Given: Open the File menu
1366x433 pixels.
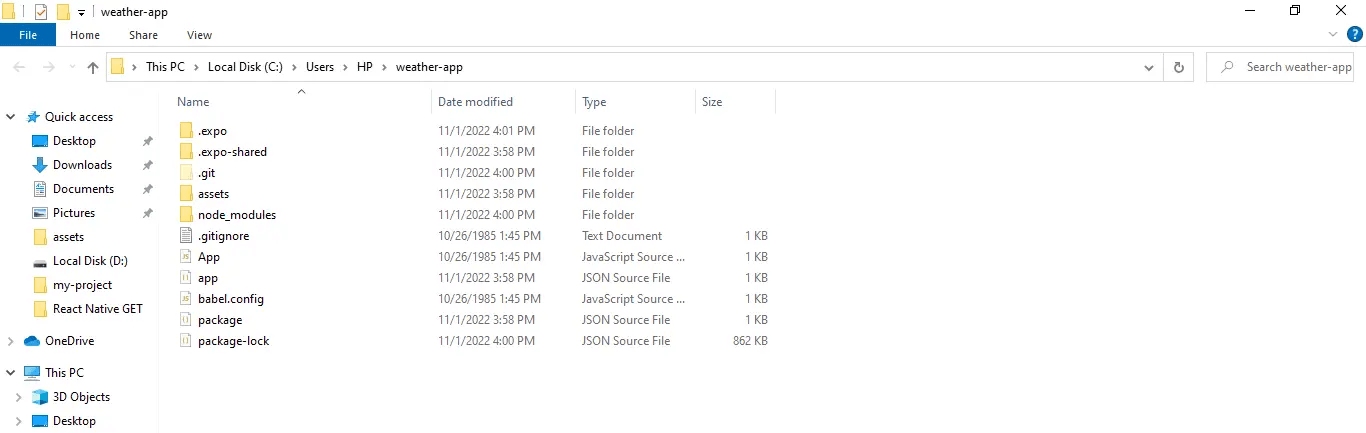Looking at the screenshot, I should (28, 35).
